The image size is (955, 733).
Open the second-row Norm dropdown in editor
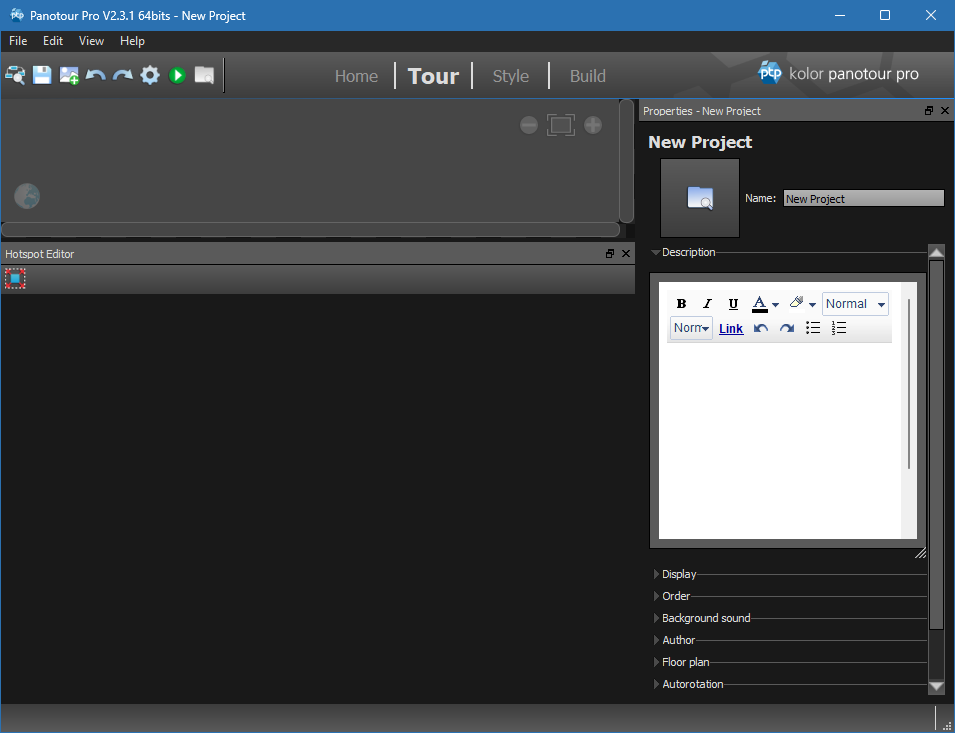tap(691, 328)
